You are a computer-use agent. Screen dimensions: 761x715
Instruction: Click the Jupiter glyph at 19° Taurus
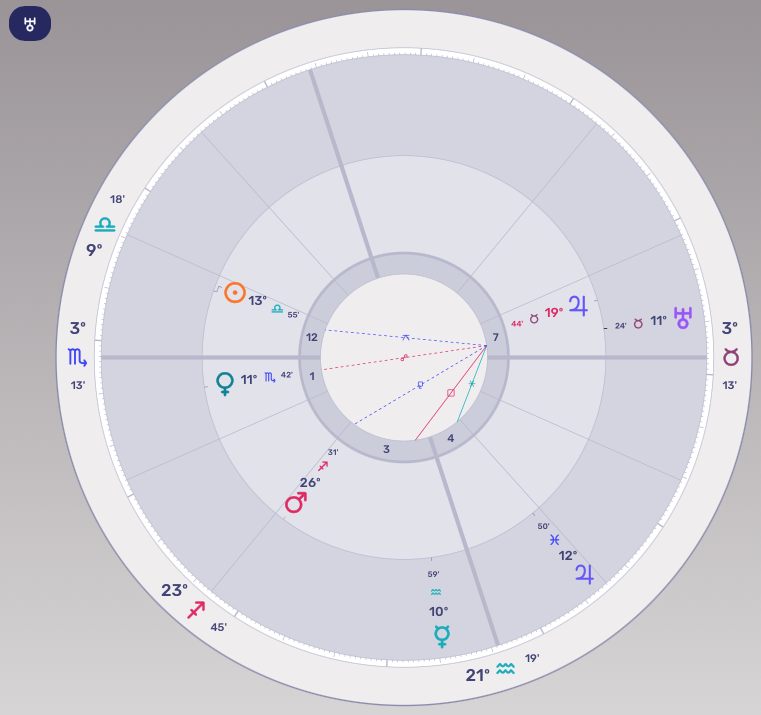579,305
